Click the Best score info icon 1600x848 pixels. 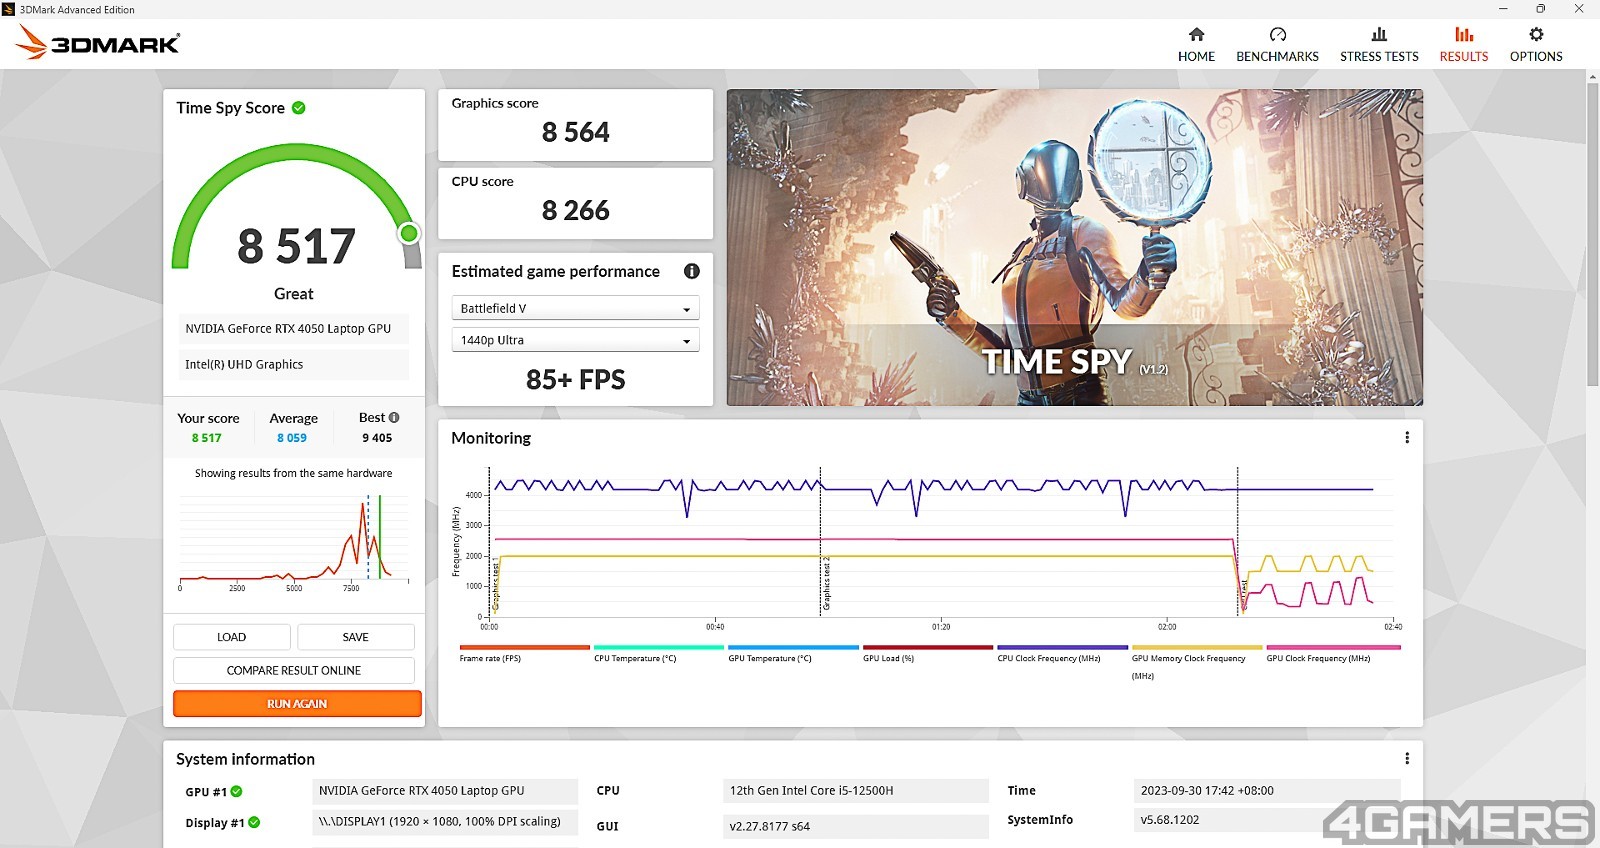pos(394,417)
